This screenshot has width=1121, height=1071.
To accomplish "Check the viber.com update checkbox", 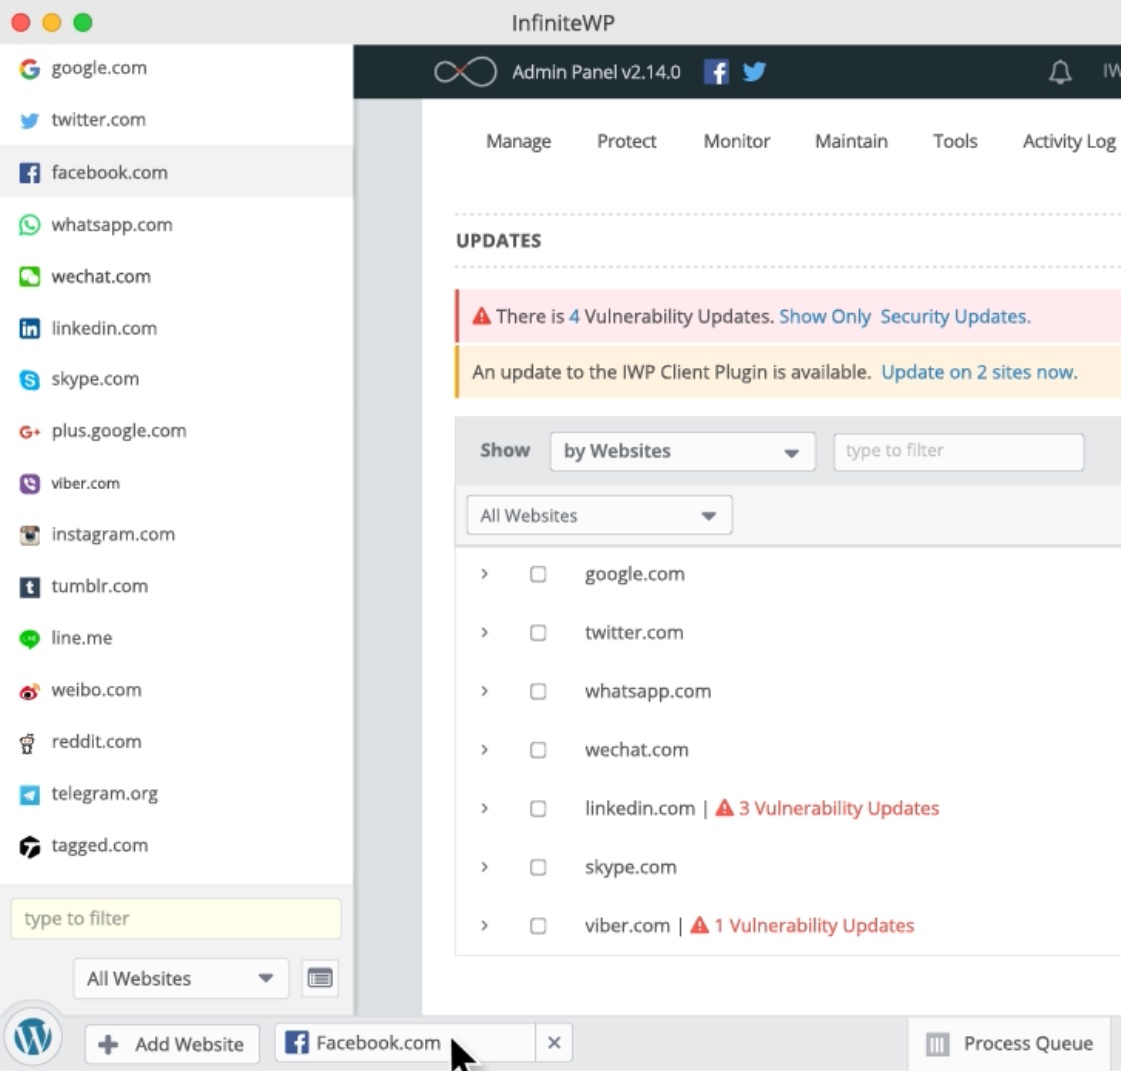I will (538, 926).
